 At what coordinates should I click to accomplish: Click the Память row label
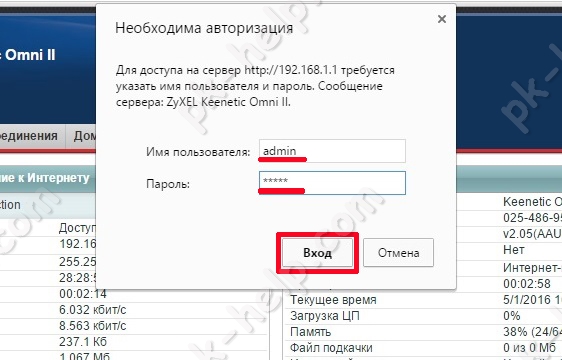pyautogui.click(x=310, y=332)
